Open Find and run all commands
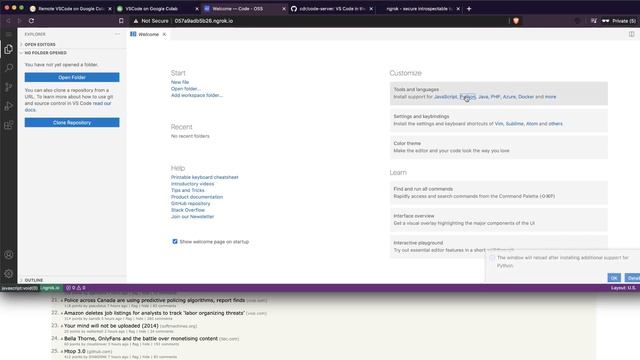Viewport: 640px width, 360px height. tap(498, 193)
